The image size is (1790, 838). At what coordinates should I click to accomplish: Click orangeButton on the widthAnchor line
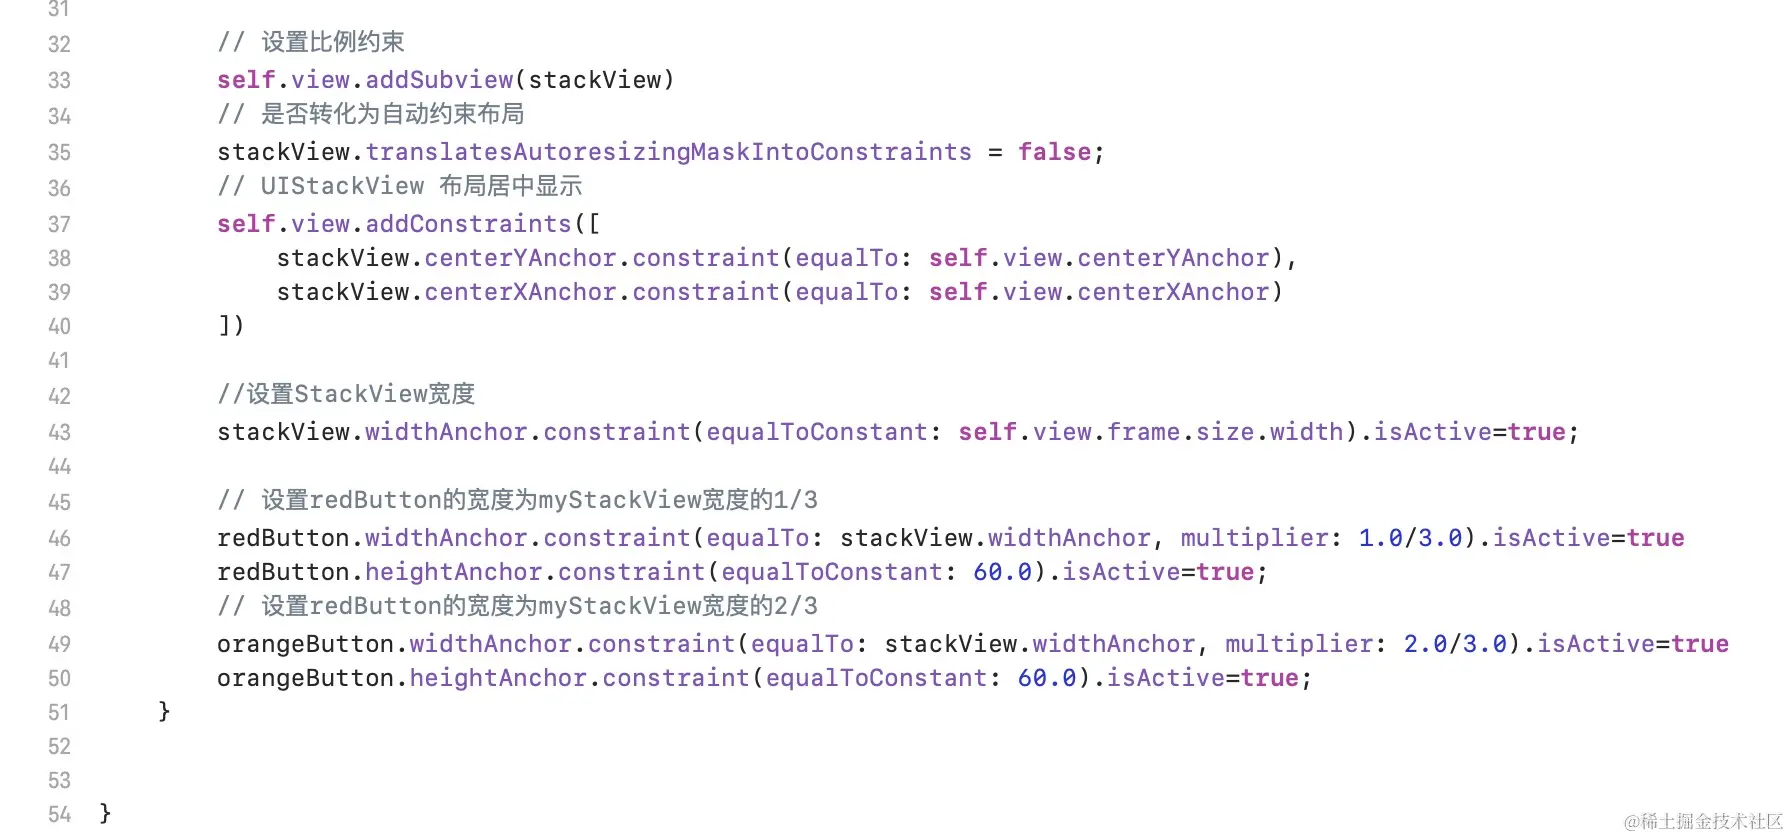coord(306,644)
